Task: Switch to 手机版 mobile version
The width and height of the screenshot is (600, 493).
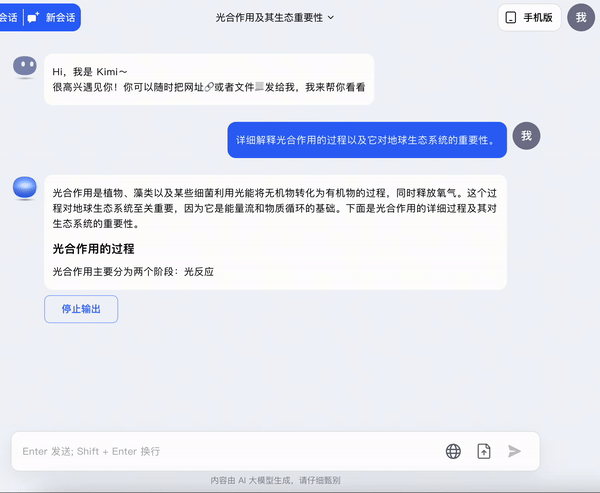Action: click(x=529, y=17)
